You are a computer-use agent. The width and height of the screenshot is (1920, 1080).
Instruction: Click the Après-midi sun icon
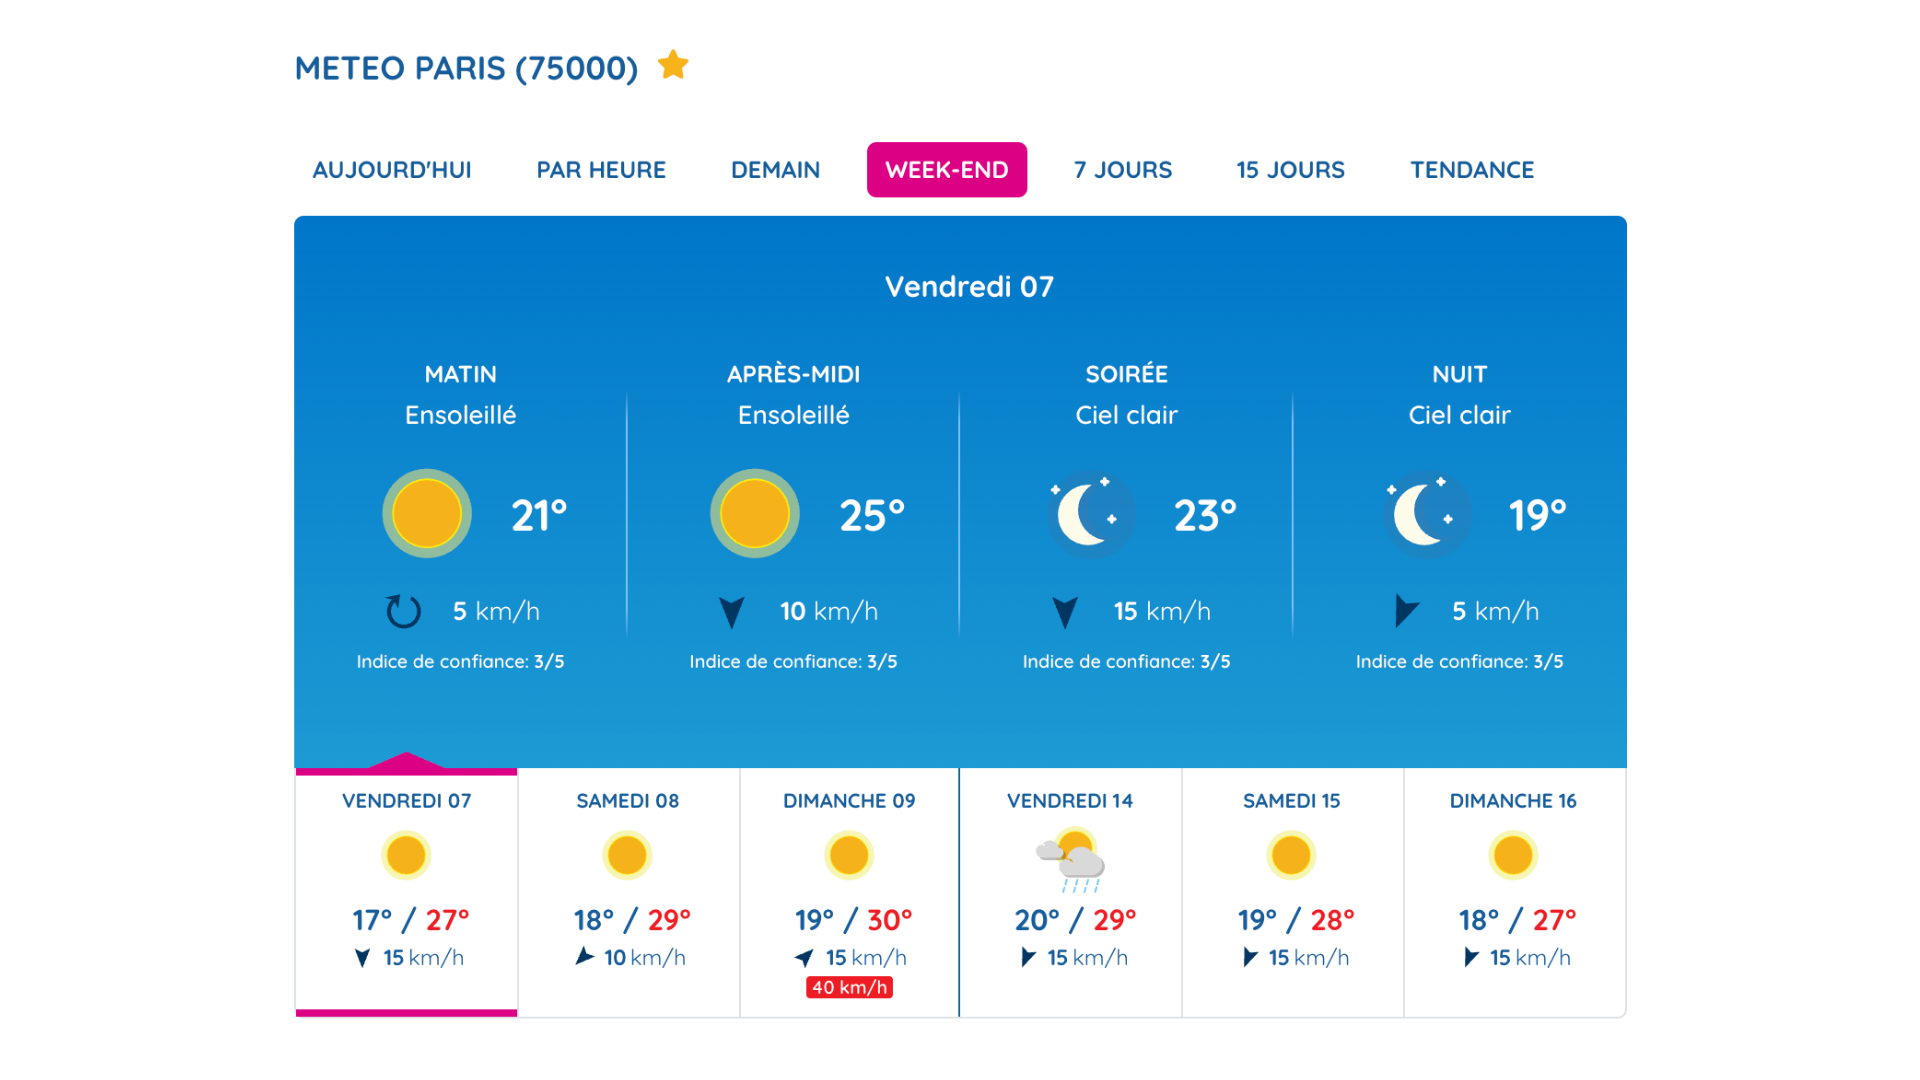click(755, 513)
